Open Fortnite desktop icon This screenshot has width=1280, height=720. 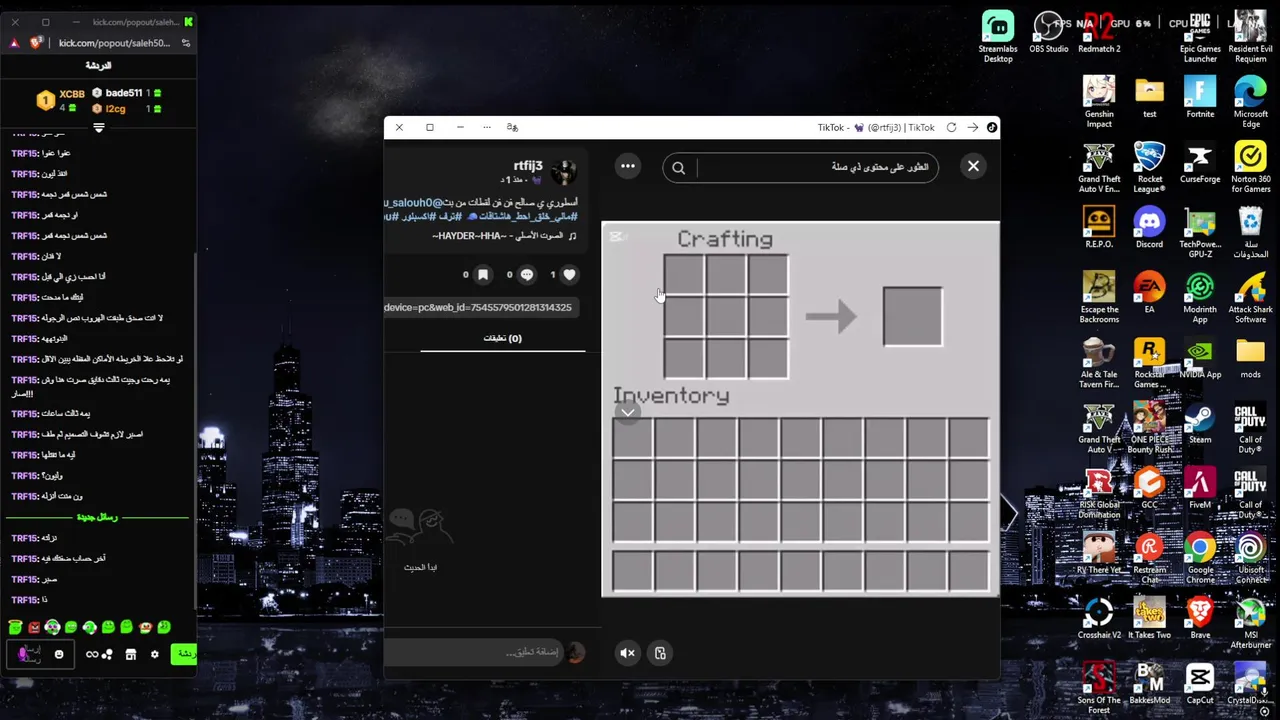pyautogui.click(x=1200, y=96)
